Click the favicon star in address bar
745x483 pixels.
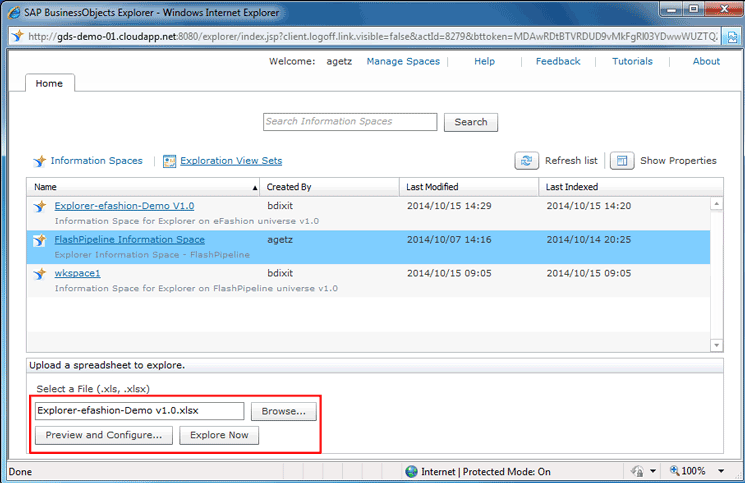[18, 36]
